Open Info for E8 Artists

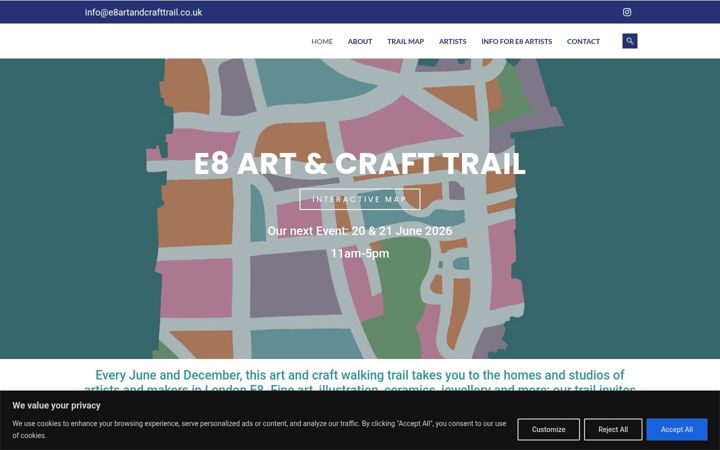[517, 41]
